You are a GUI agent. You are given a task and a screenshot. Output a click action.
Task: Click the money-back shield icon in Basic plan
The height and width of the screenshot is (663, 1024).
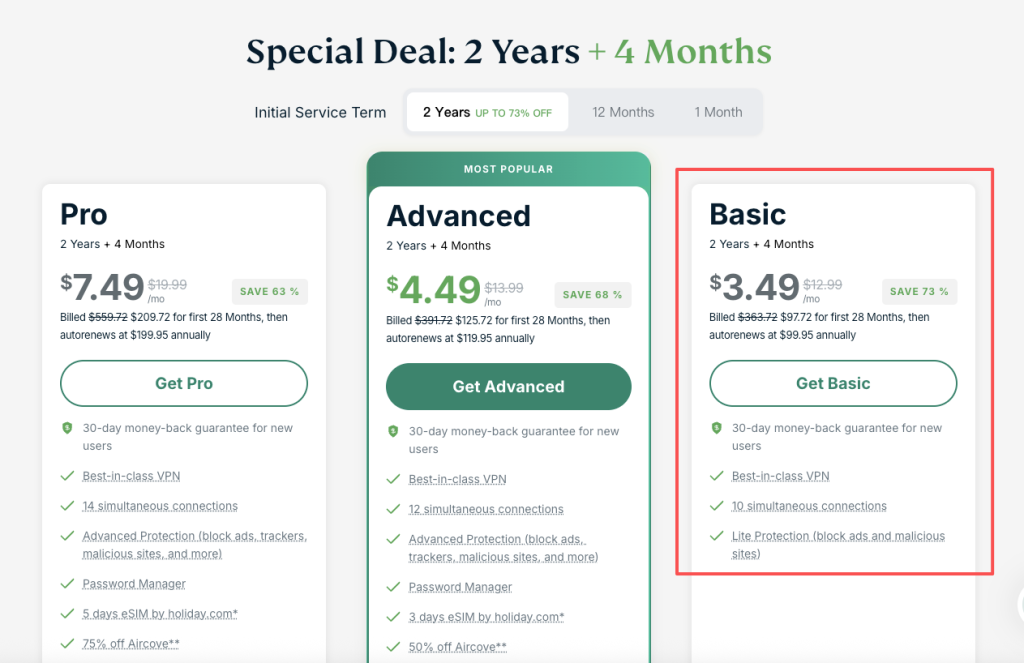coord(717,428)
